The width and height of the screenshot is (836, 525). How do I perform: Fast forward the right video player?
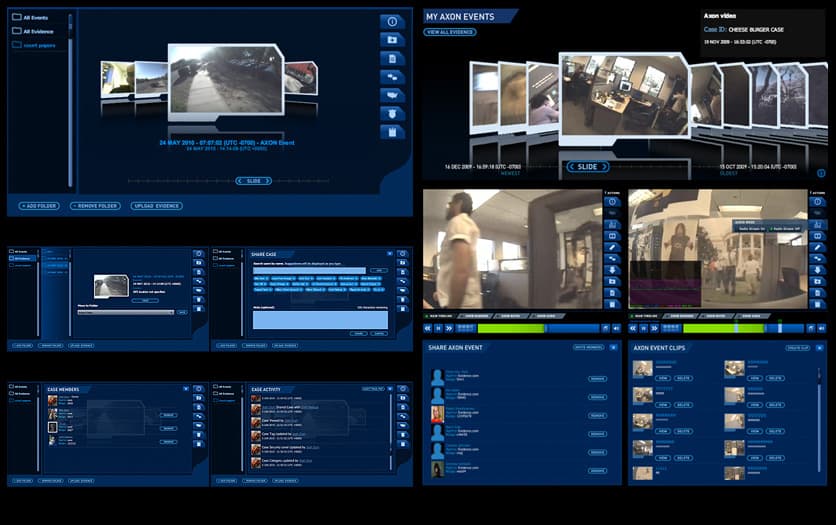point(654,328)
